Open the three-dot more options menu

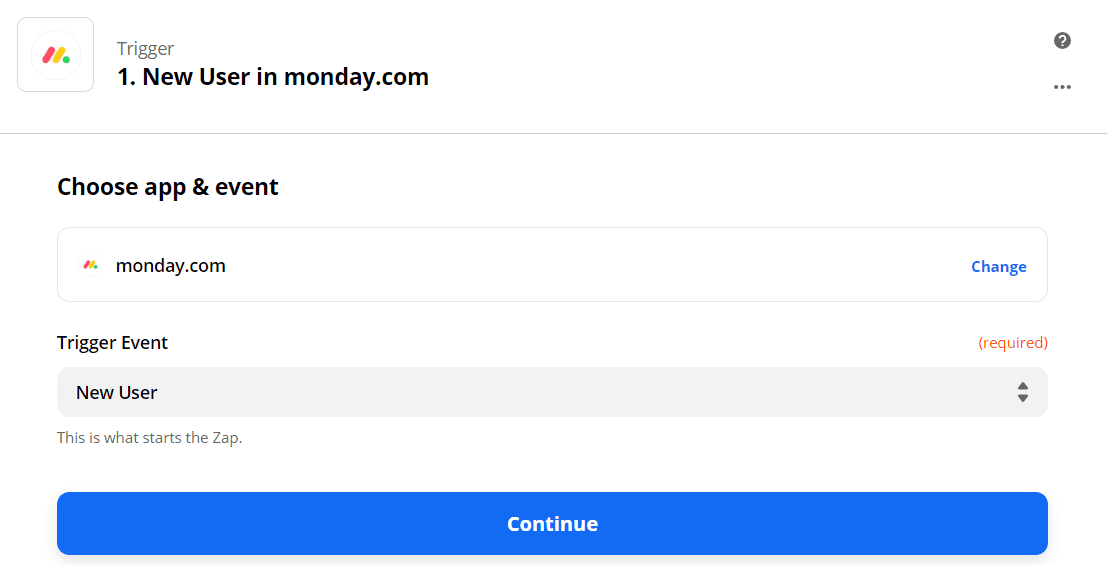pyautogui.click(x=1062, y=87)
